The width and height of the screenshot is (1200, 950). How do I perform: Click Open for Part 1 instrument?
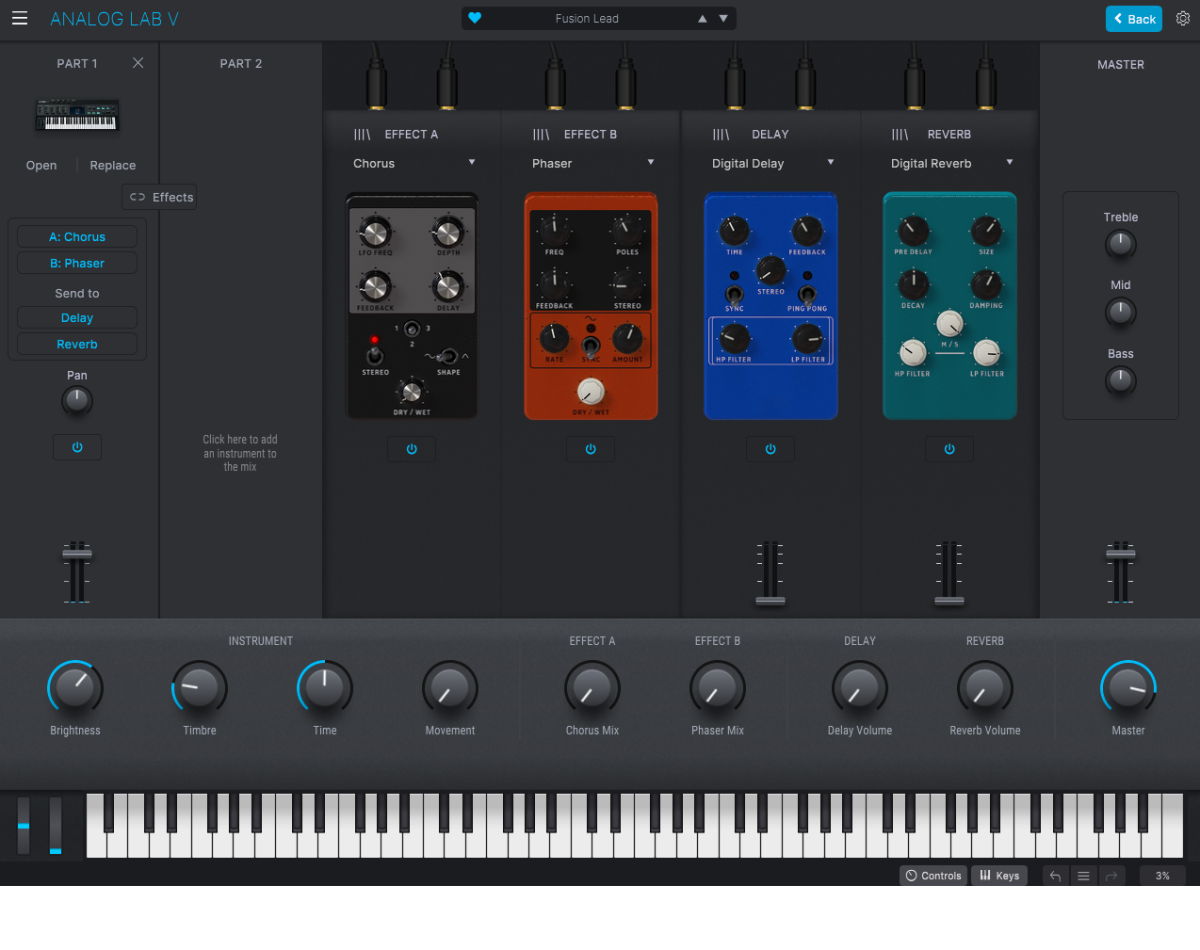pos(41,166)
